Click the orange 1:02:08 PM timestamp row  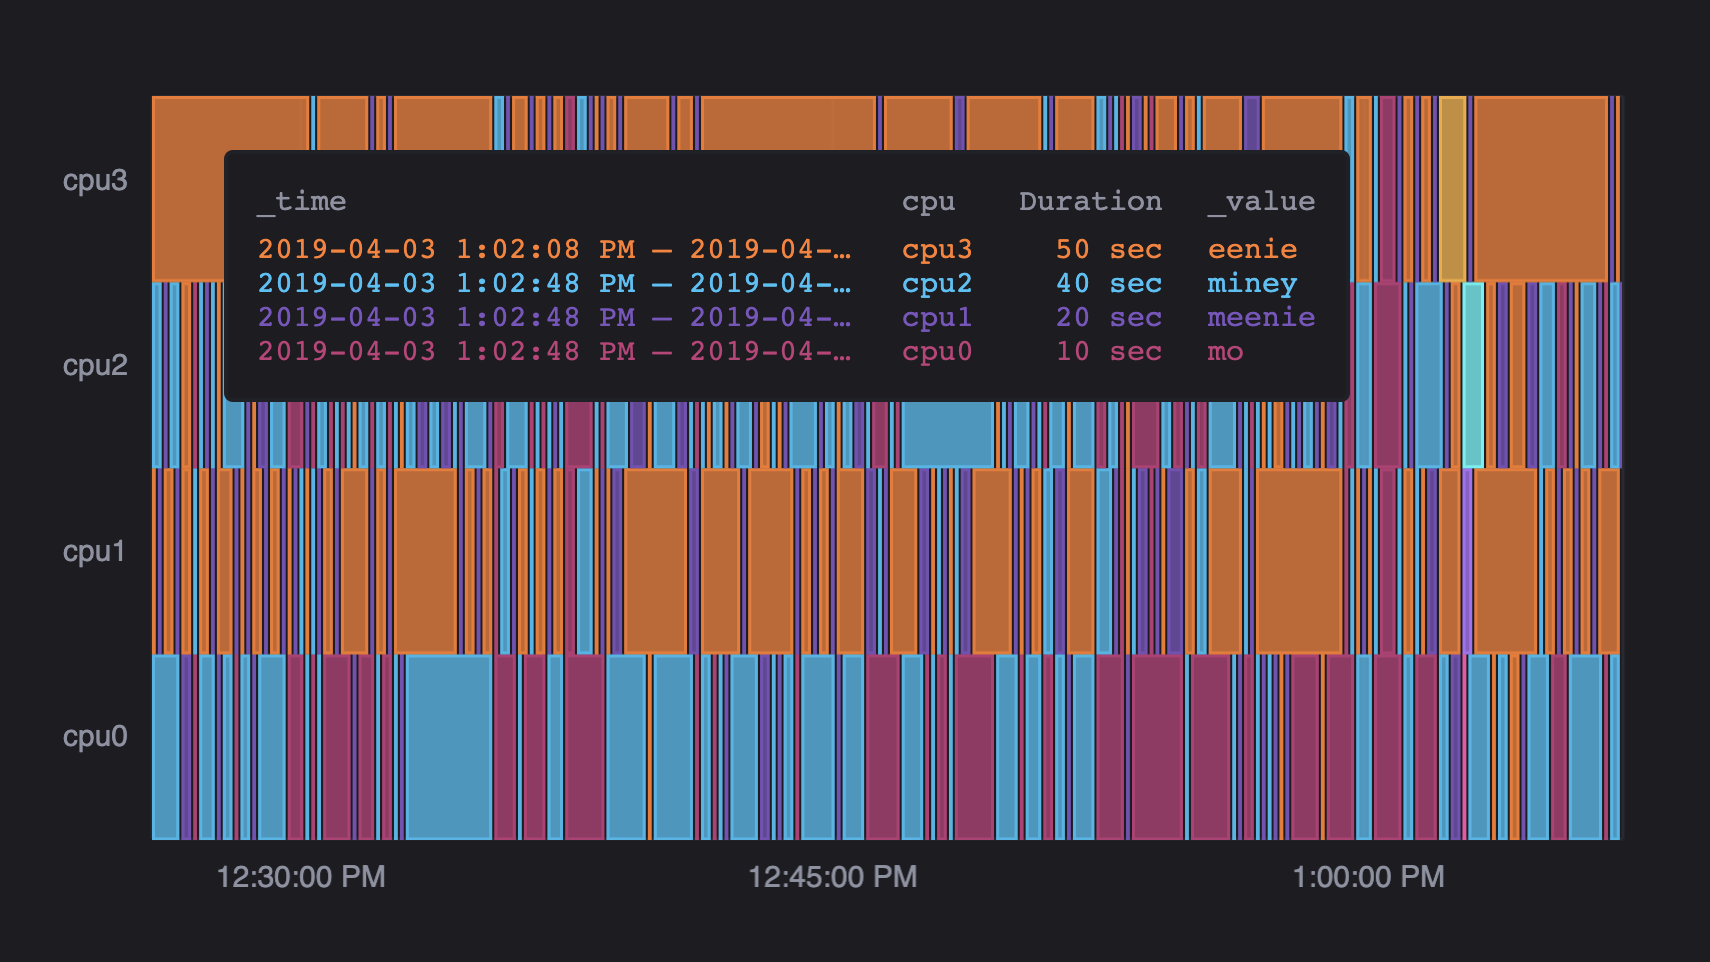coord(554,249)
